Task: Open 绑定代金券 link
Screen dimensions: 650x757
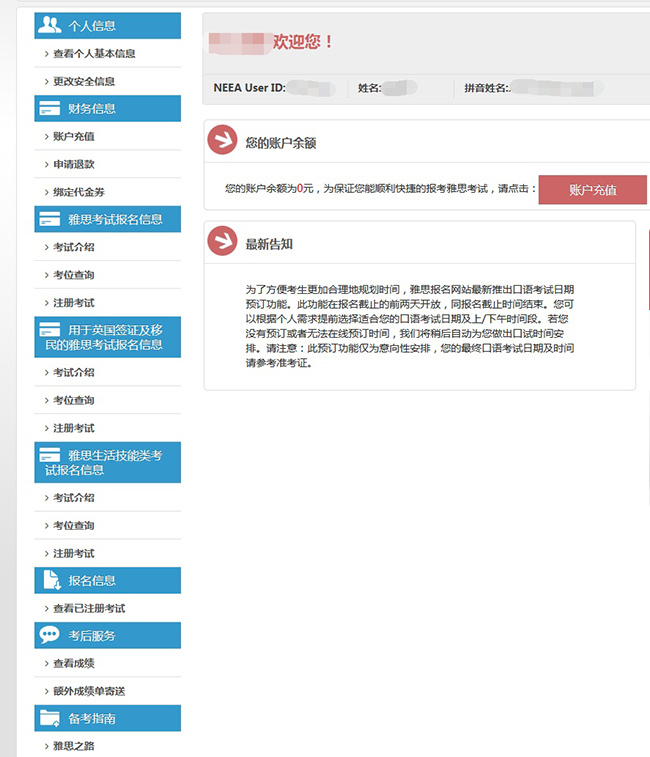Action: (x=79, y=192)
